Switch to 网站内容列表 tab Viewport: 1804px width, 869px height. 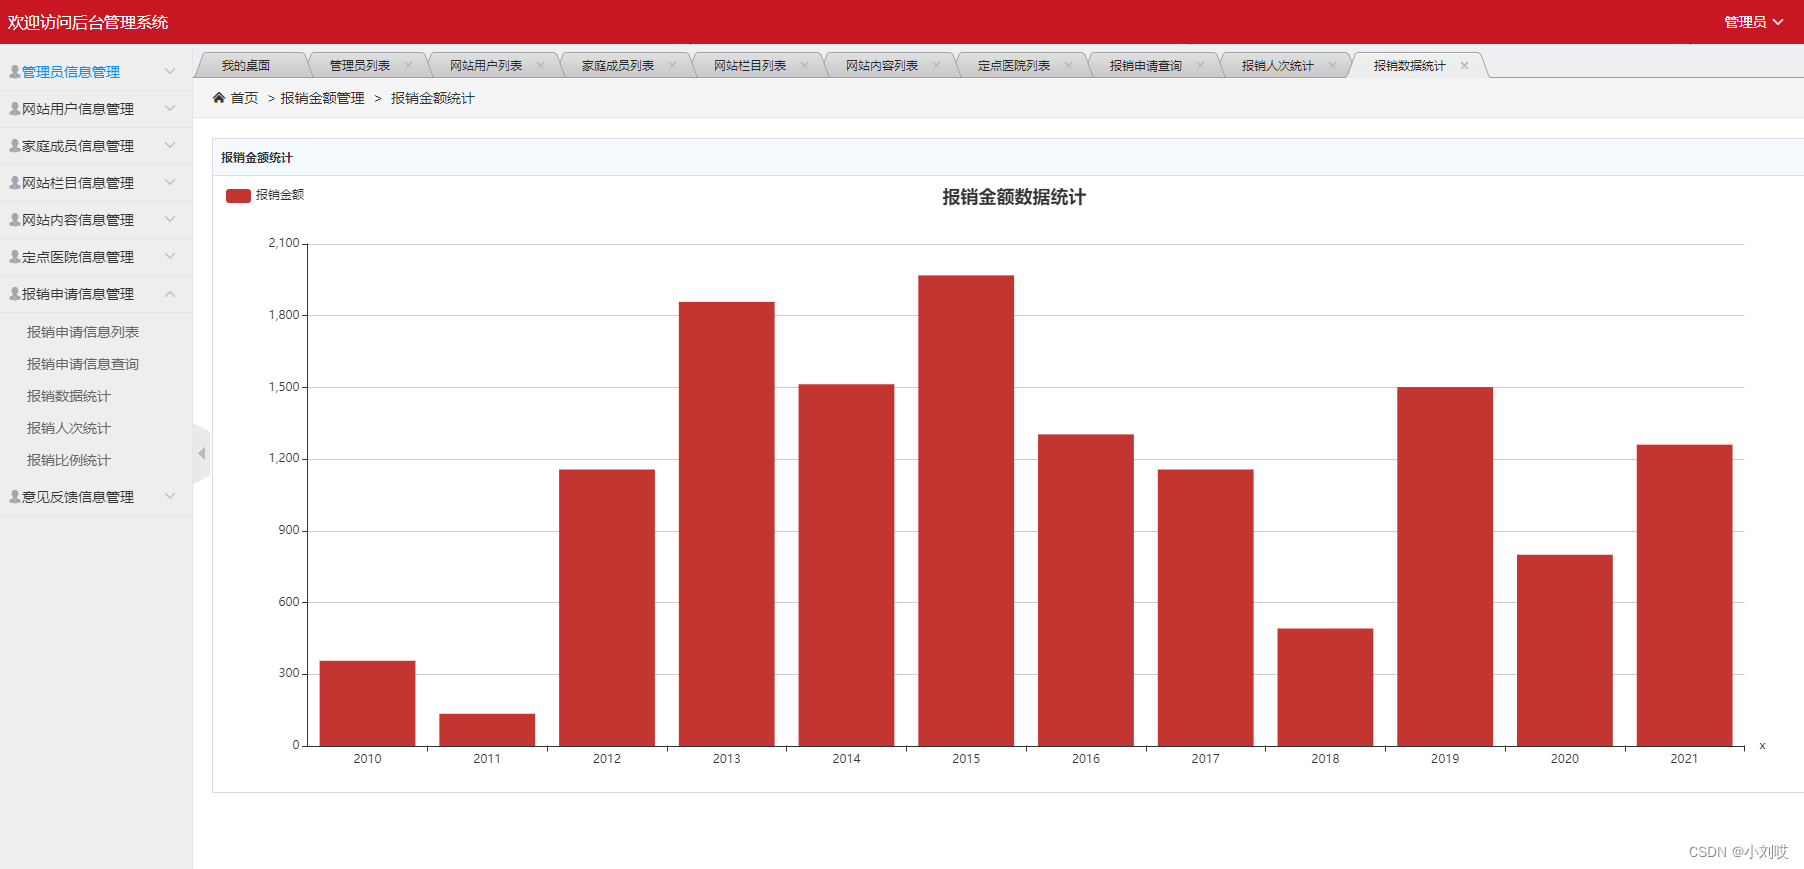(x=882, y=66)
